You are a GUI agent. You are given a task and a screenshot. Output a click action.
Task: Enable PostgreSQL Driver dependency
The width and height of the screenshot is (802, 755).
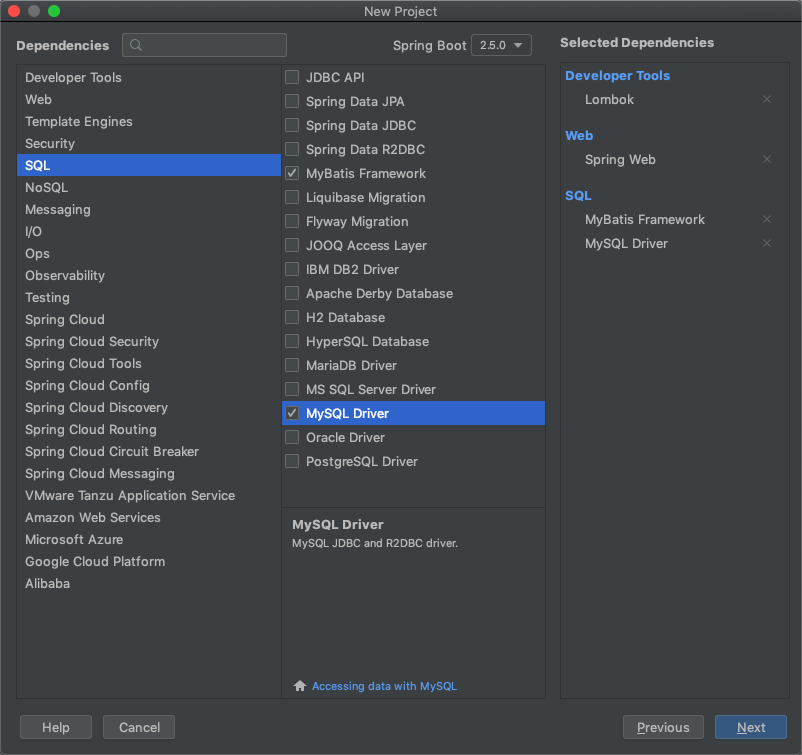(x=292, y=461)
